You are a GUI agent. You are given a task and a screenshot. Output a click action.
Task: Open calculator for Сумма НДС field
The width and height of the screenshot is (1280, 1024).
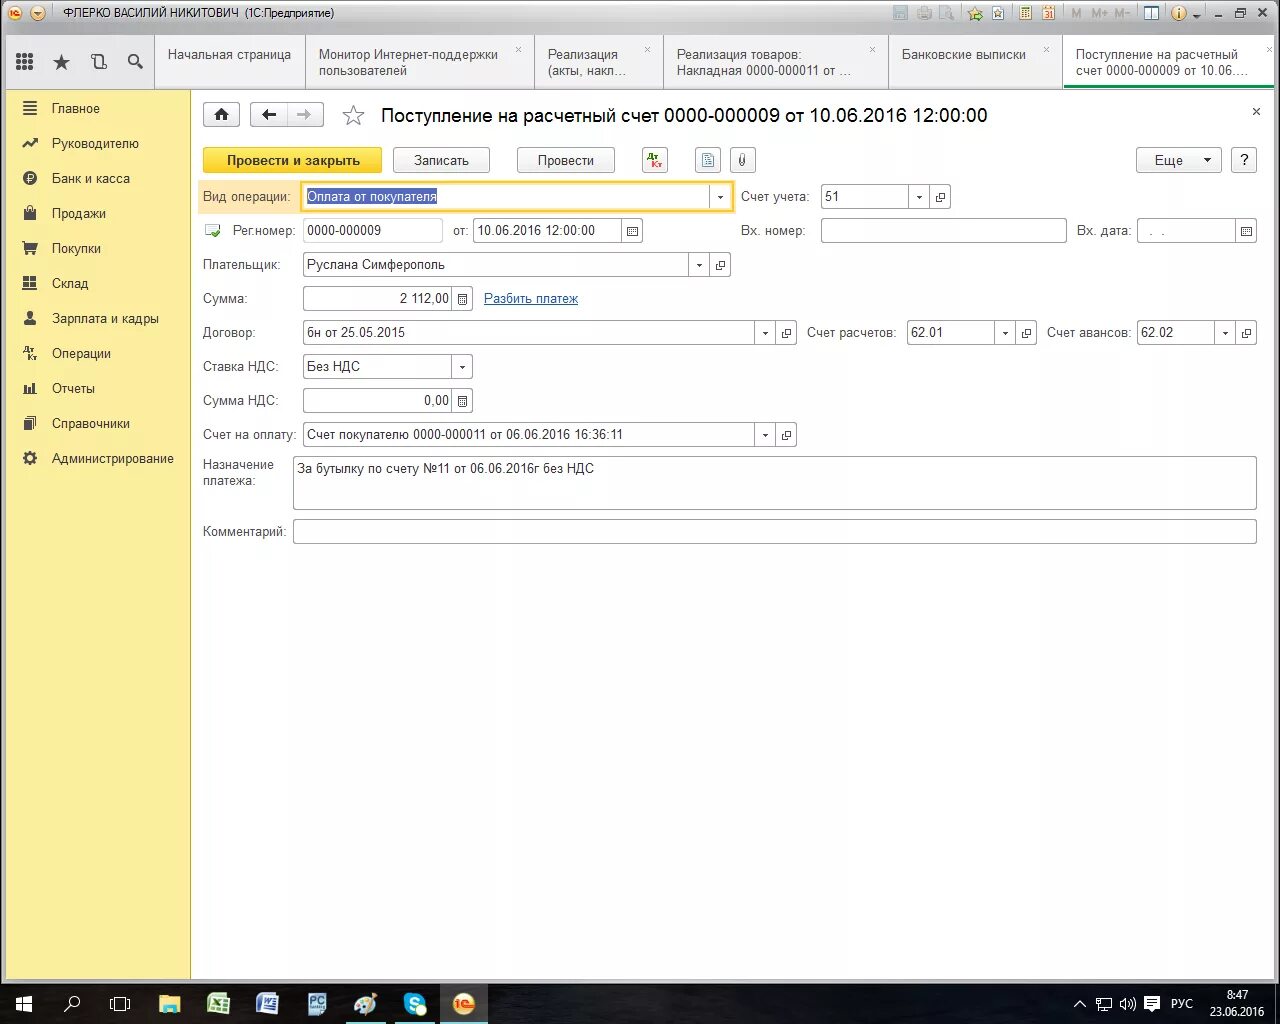pos(462,401)
